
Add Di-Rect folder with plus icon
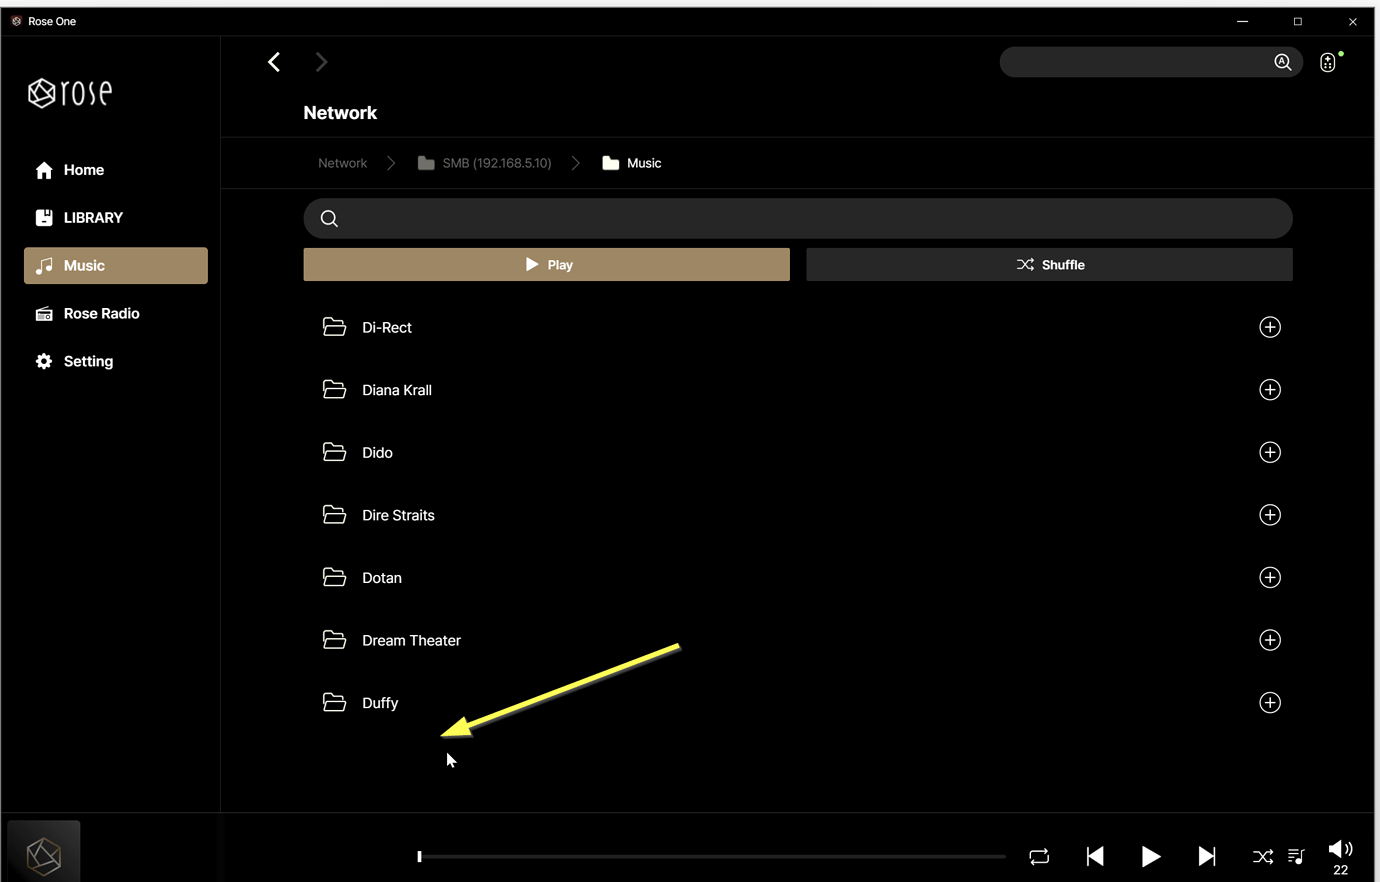(x=1269, y=327)
